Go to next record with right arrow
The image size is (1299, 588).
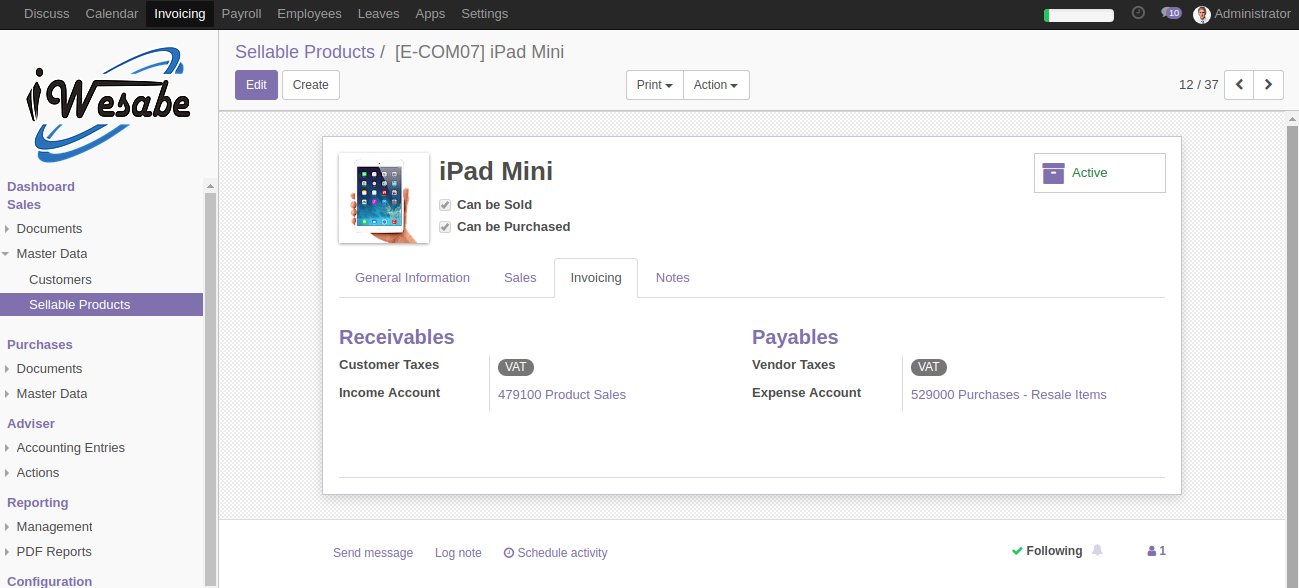point(1269,85)
